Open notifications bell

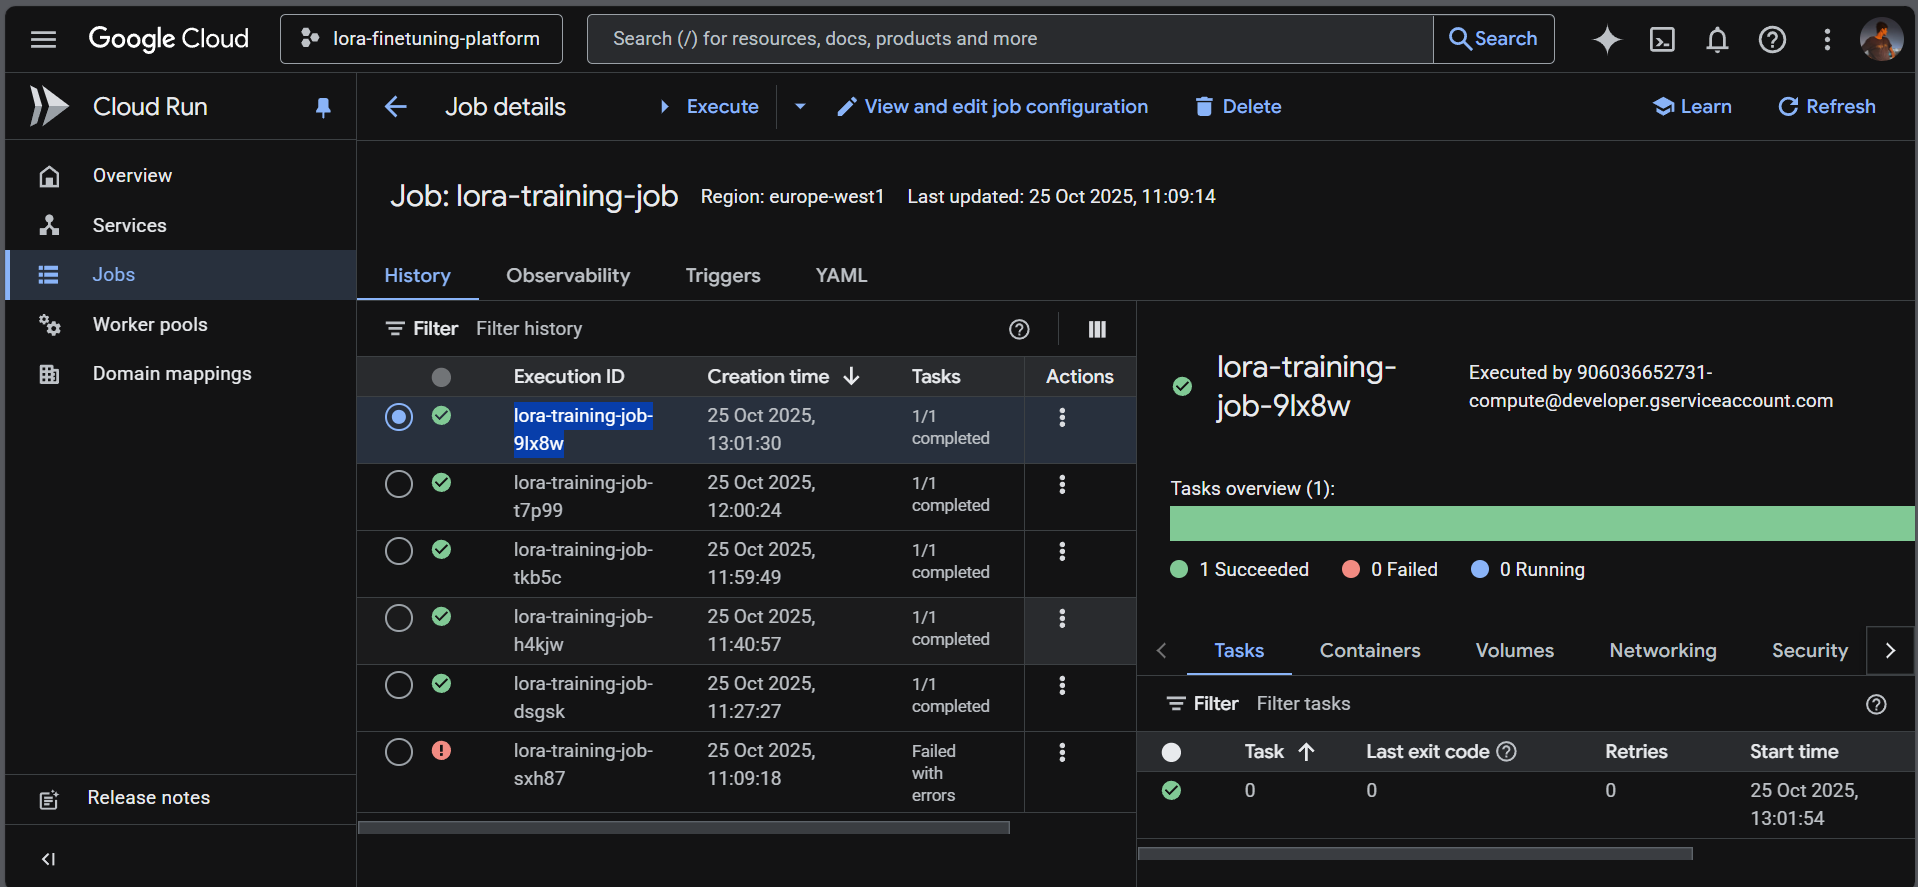[x=1717, y=39]
